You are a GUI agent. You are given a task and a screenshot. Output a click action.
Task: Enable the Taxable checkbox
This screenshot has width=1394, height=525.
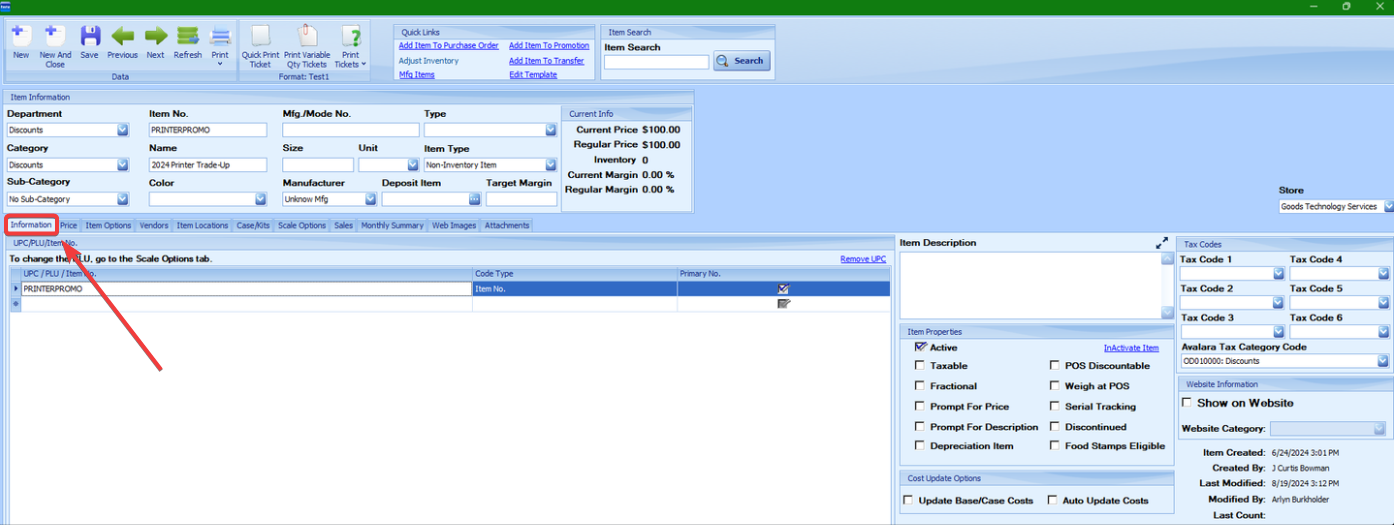pyautogui.click(x=920, y=366)
